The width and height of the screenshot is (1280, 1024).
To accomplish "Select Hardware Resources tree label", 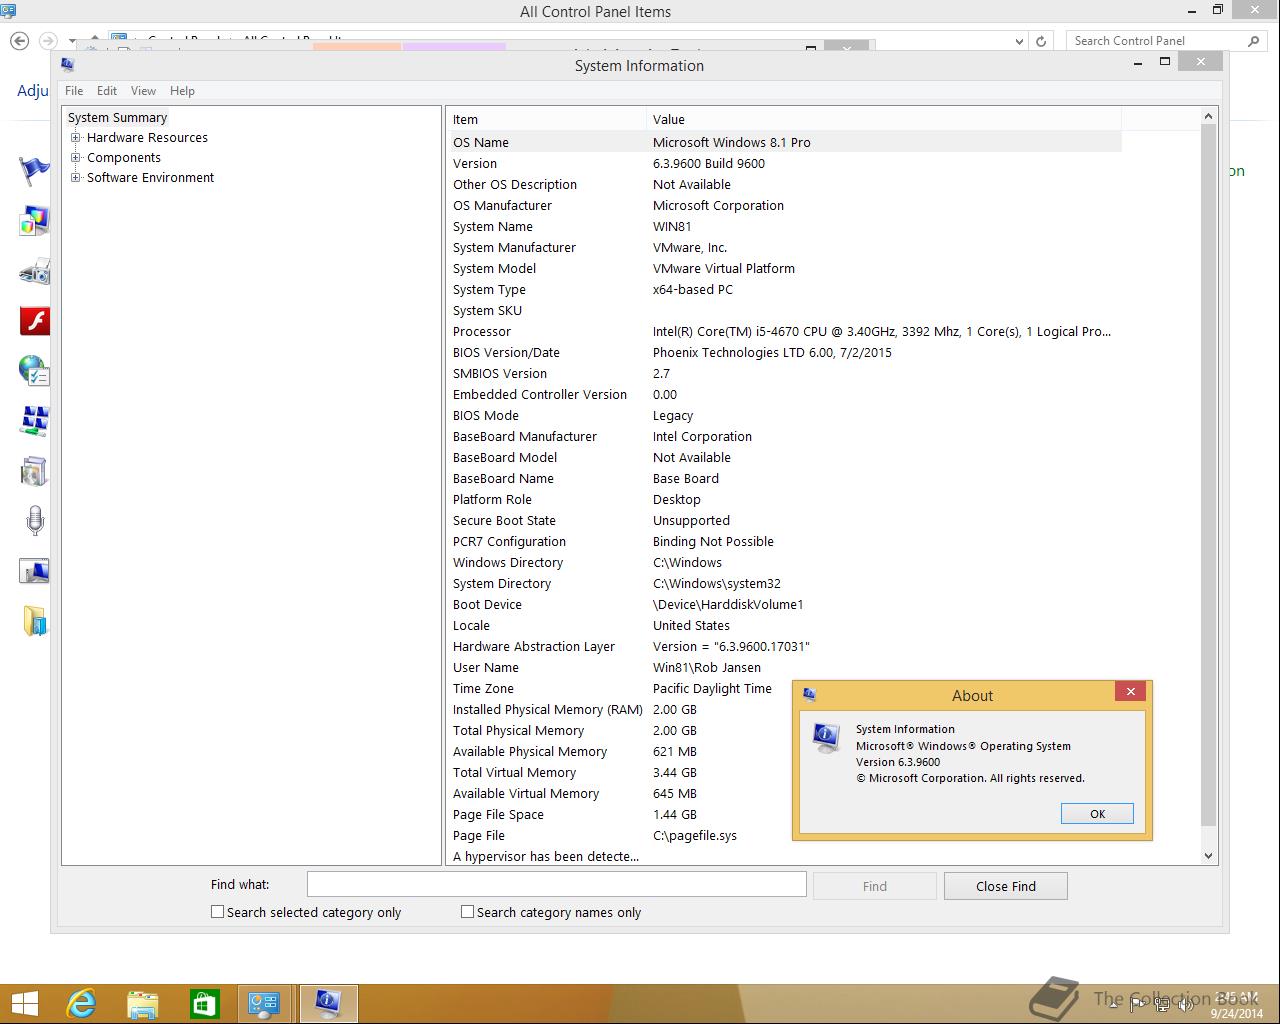I will pyautogui.click(x=147, y=138).
